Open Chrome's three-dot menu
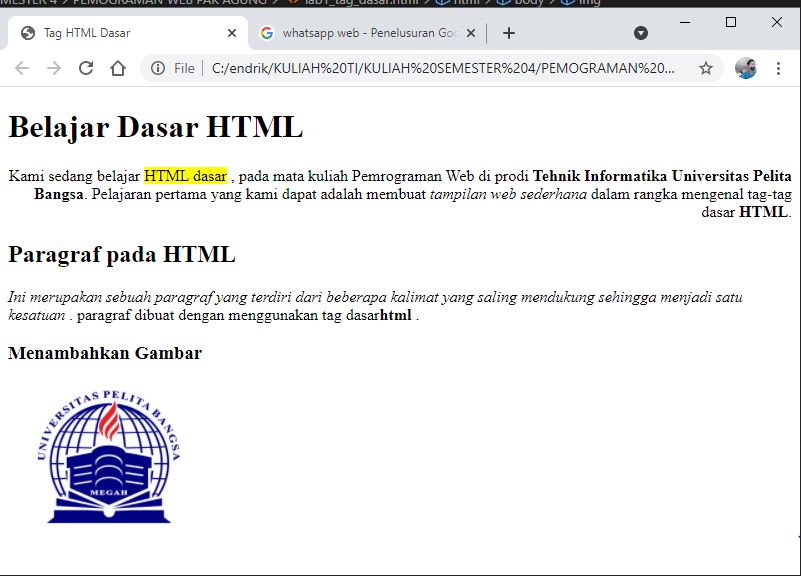This screenshot has height=576, width=801. pyautogui.click(x=778, y=70)
